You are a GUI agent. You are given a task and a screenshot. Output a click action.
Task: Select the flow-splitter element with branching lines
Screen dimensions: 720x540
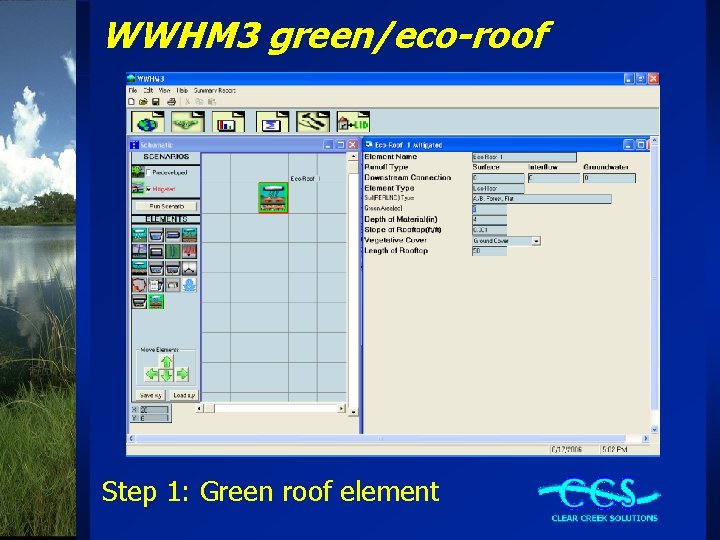point(189,268)
